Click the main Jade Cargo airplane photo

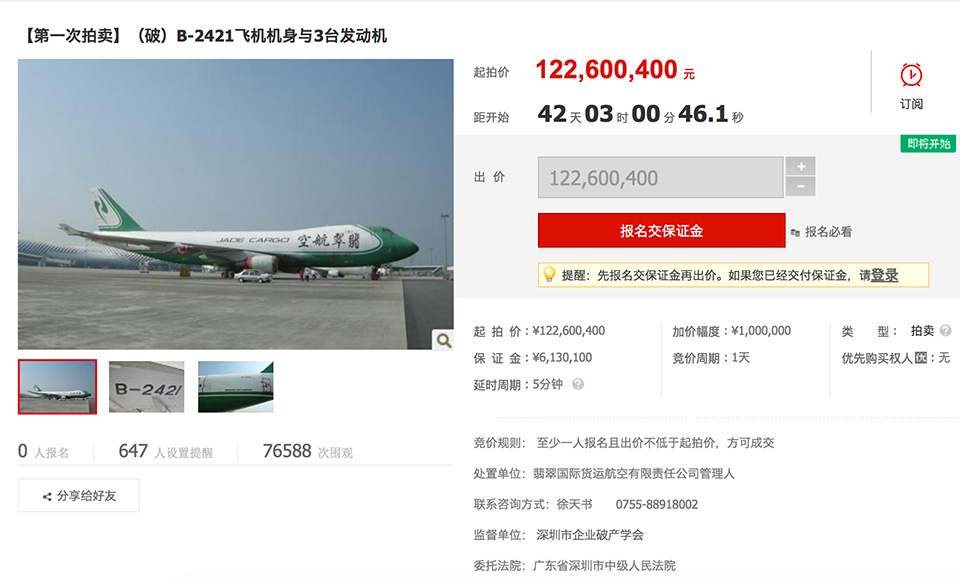point(236,204)
